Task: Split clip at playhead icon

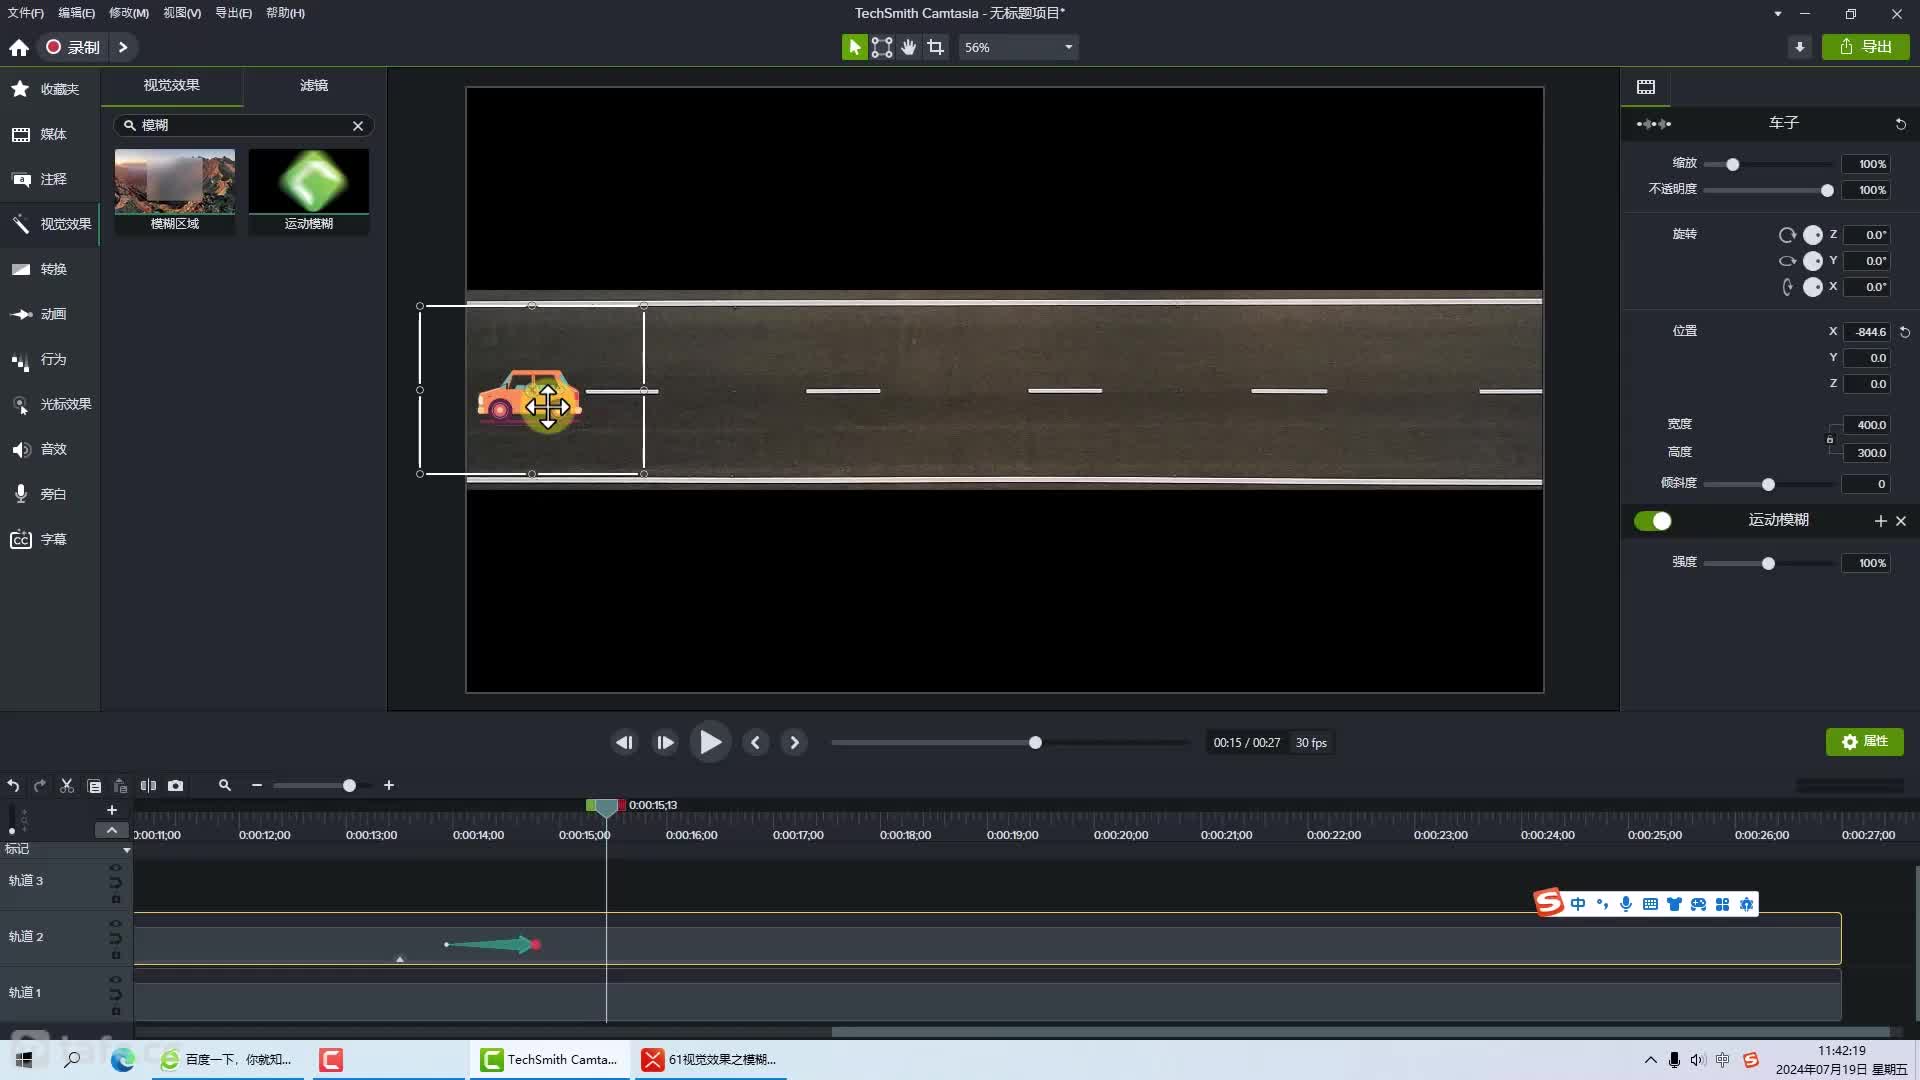Action: [x=148, y=786]
